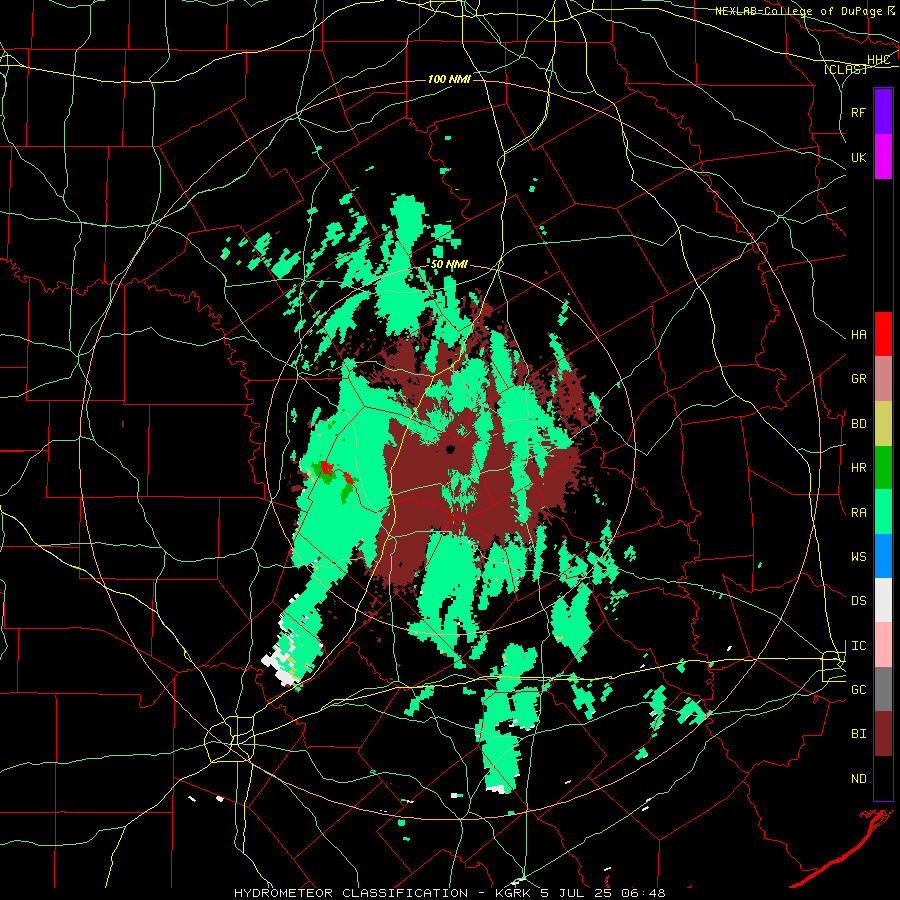Click the 06:48 timestamp in caption
Viewport: 900px width, 900px height.
[x=644, y=893]
